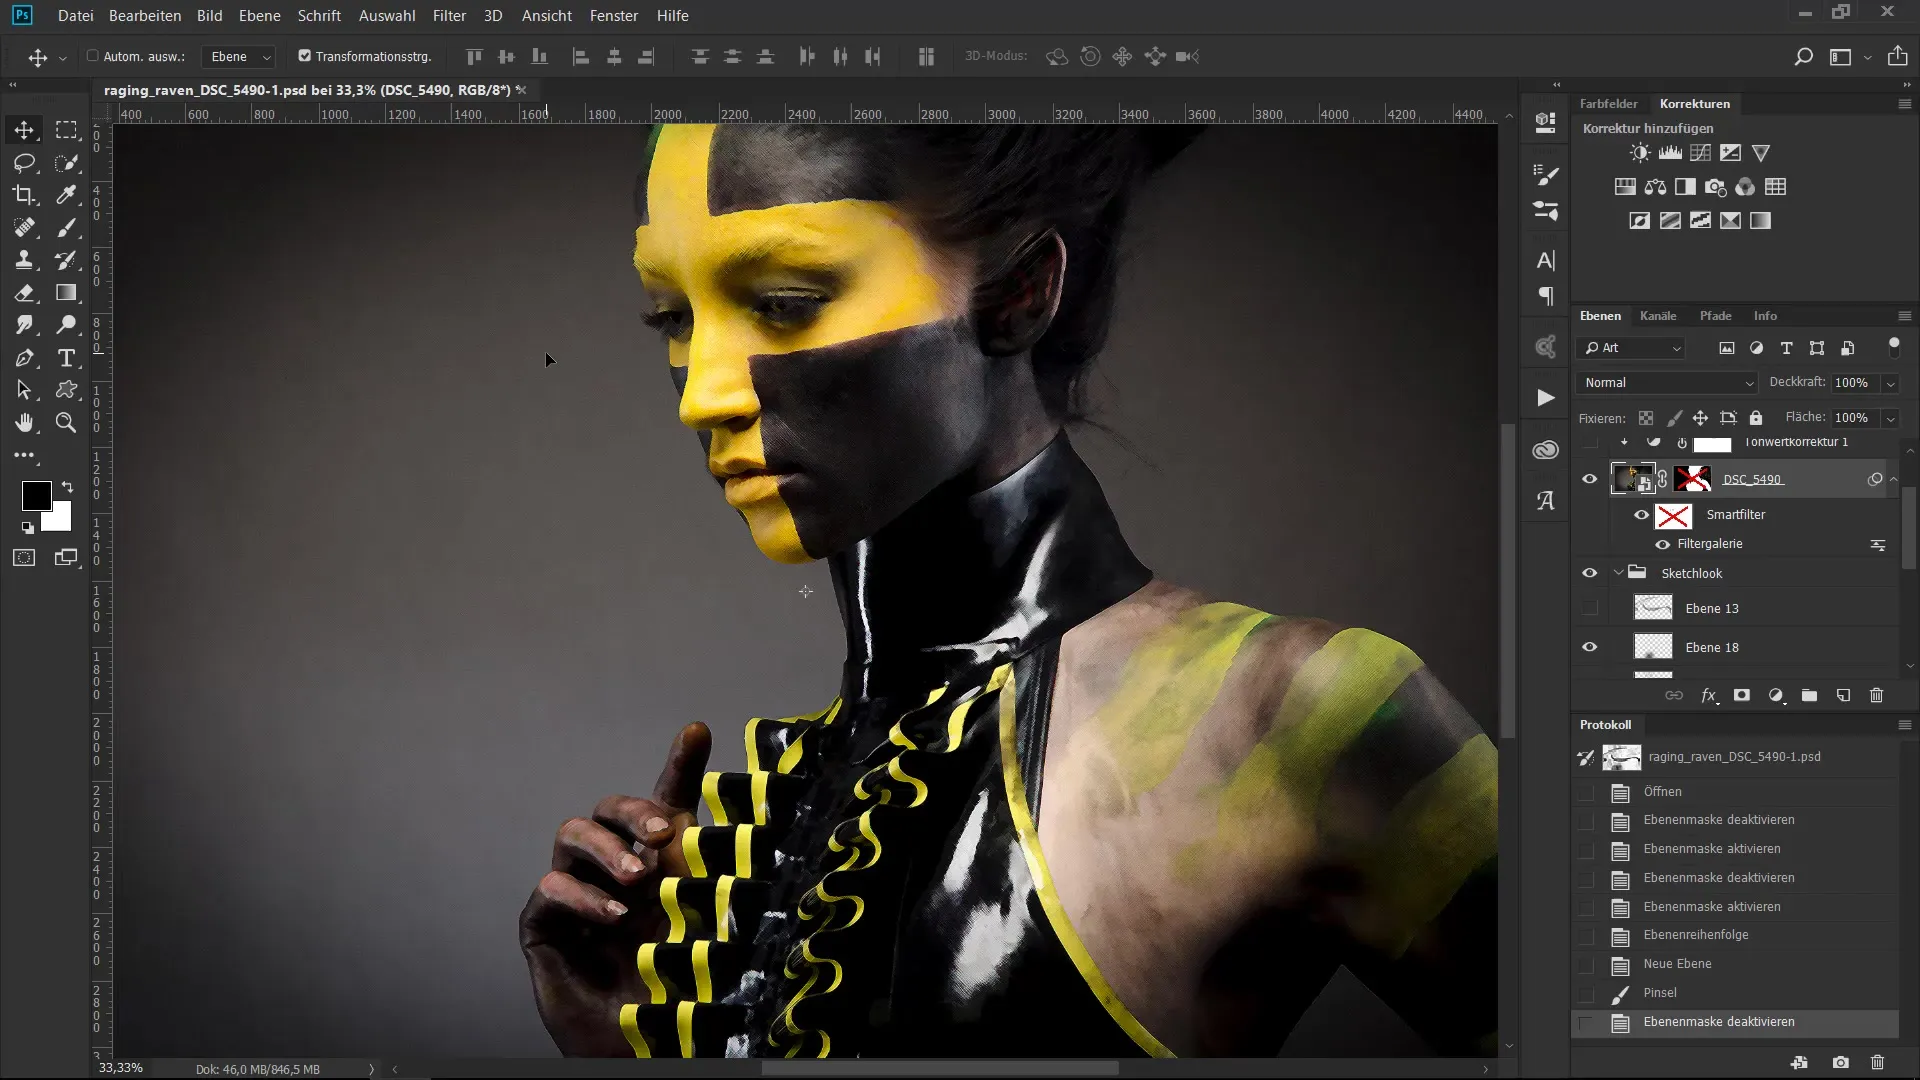
Task: Open the Normal blend mode dropdown
Action: click(1667, 383)
